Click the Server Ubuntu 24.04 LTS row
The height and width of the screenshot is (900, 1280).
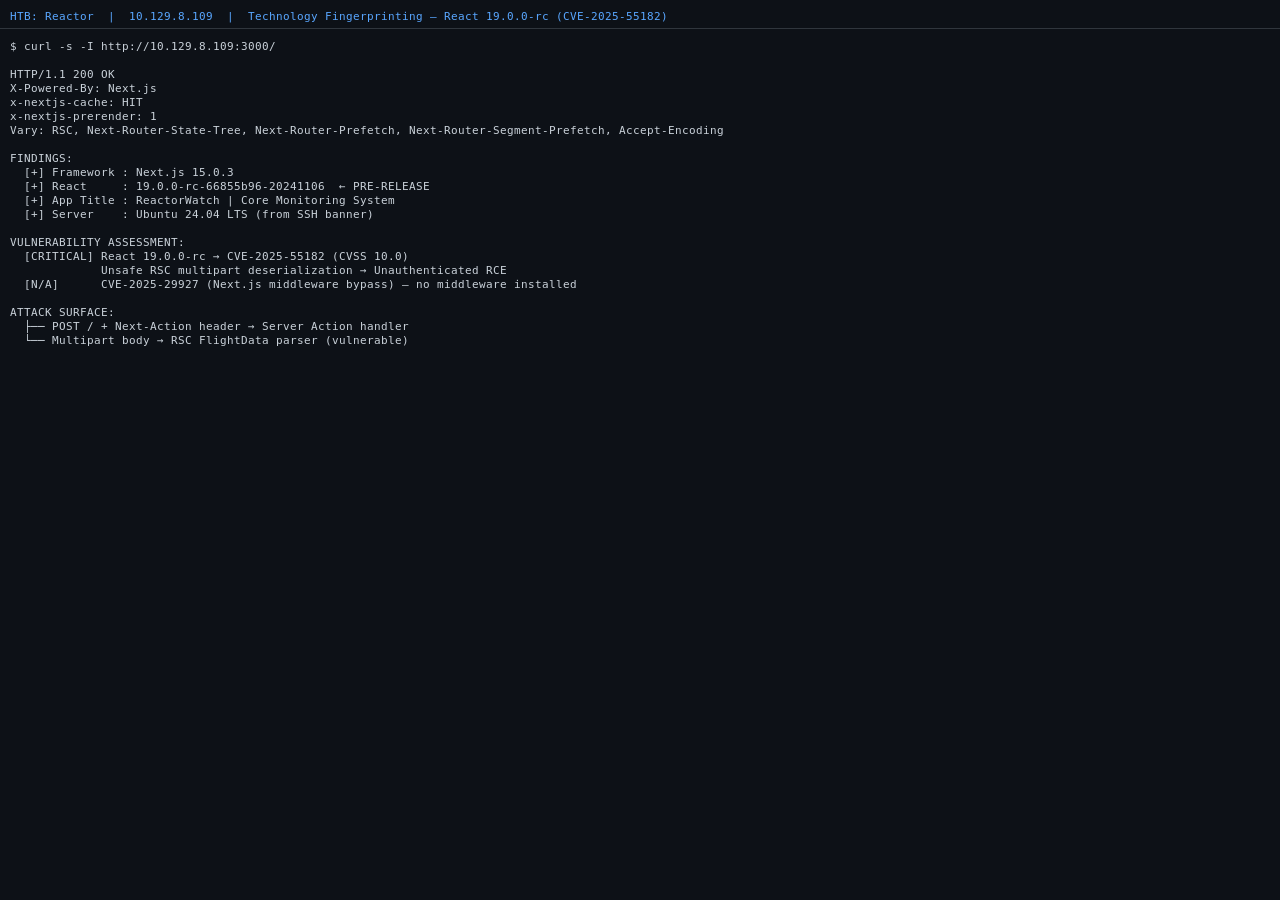[x=199, y=214]
